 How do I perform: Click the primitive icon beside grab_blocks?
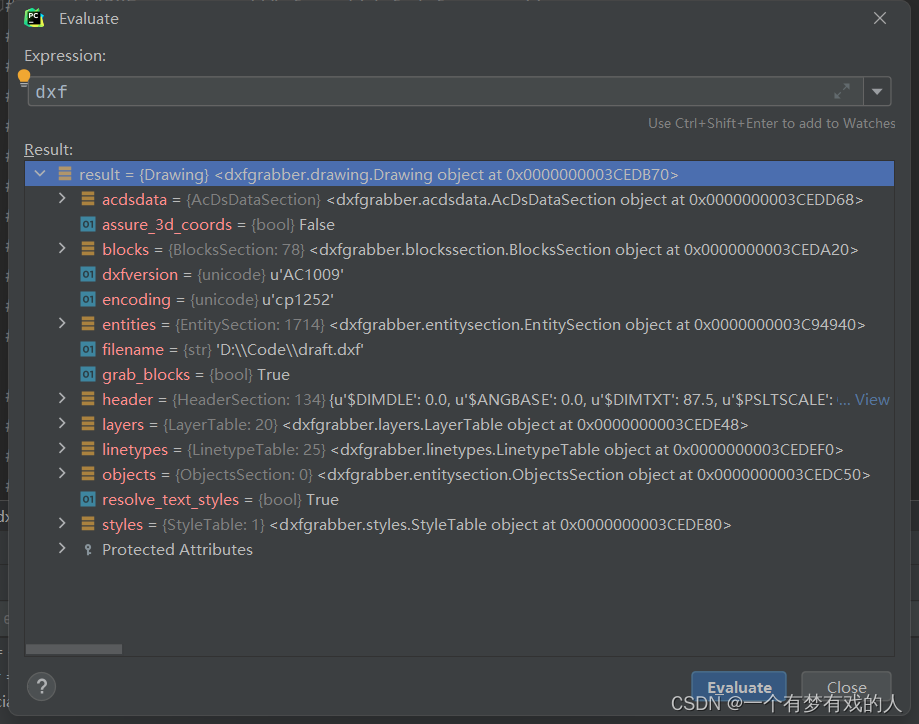(88, 374)
